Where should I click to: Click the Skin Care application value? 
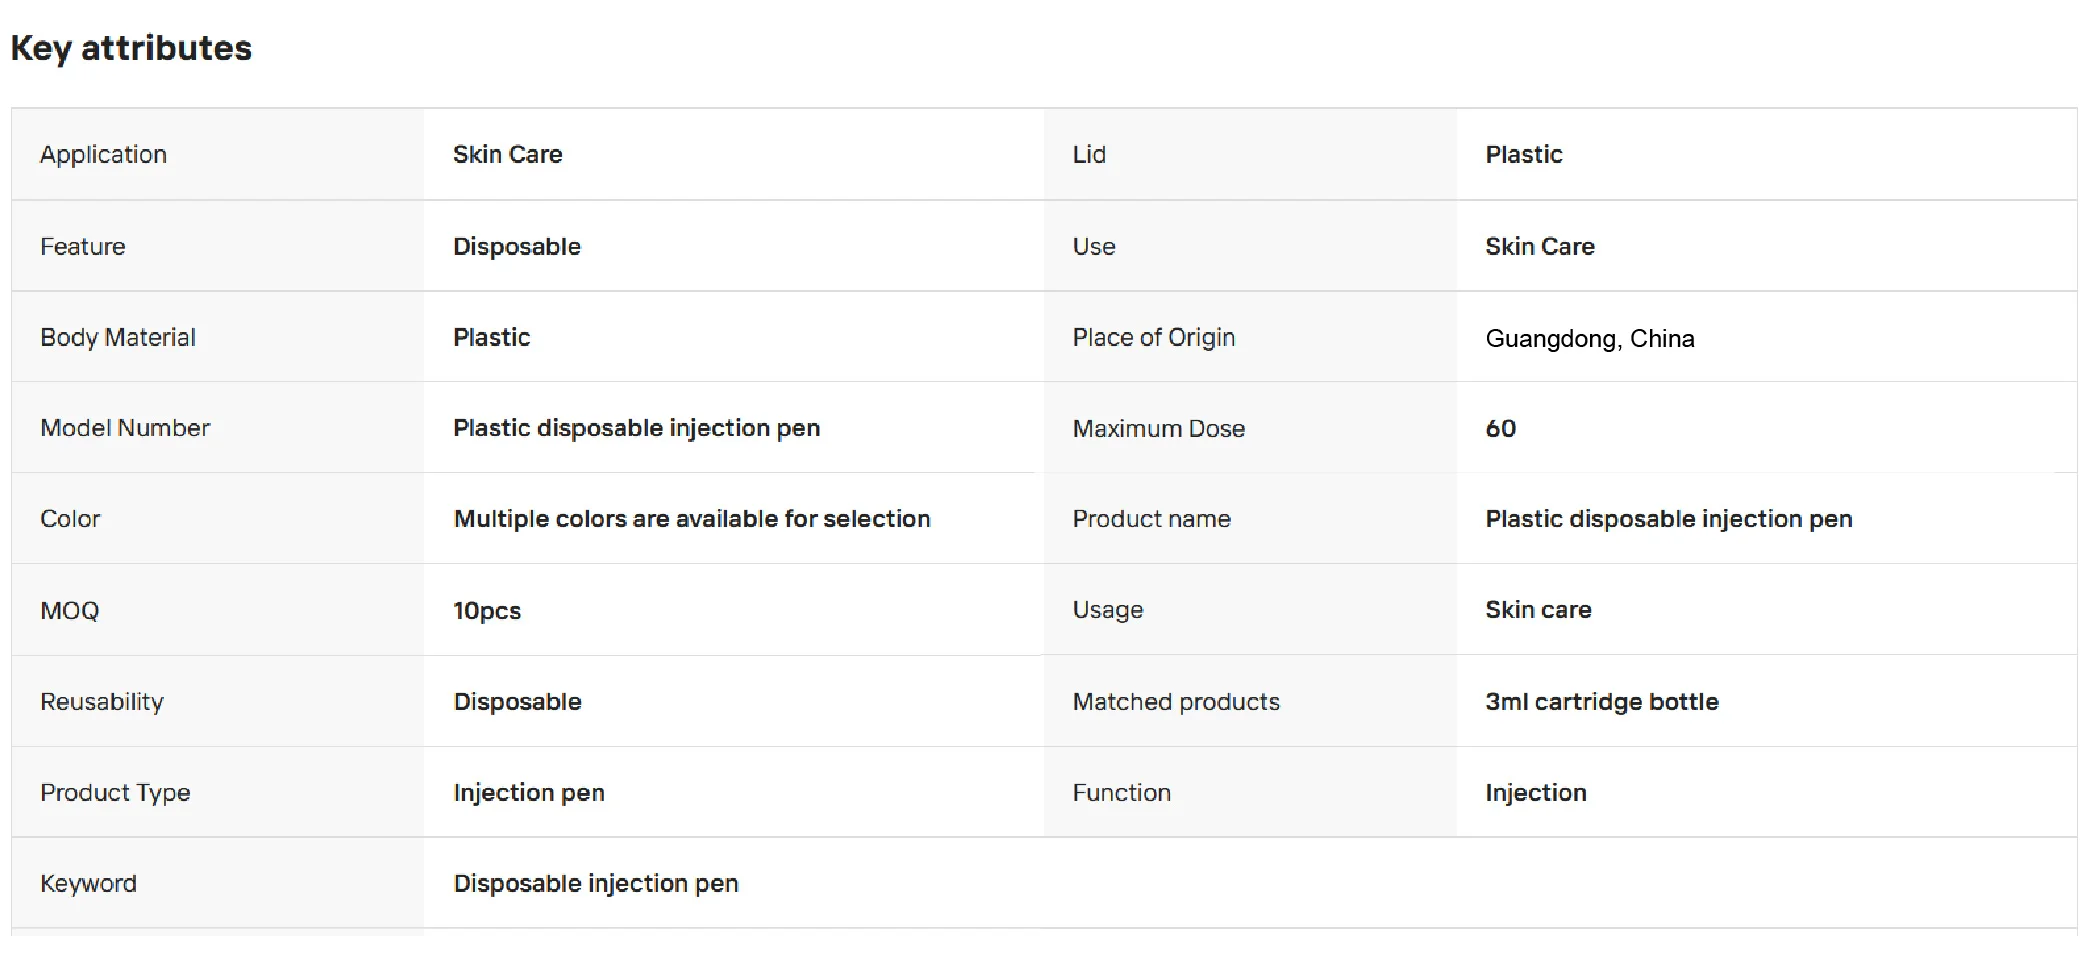click(508, 154)
